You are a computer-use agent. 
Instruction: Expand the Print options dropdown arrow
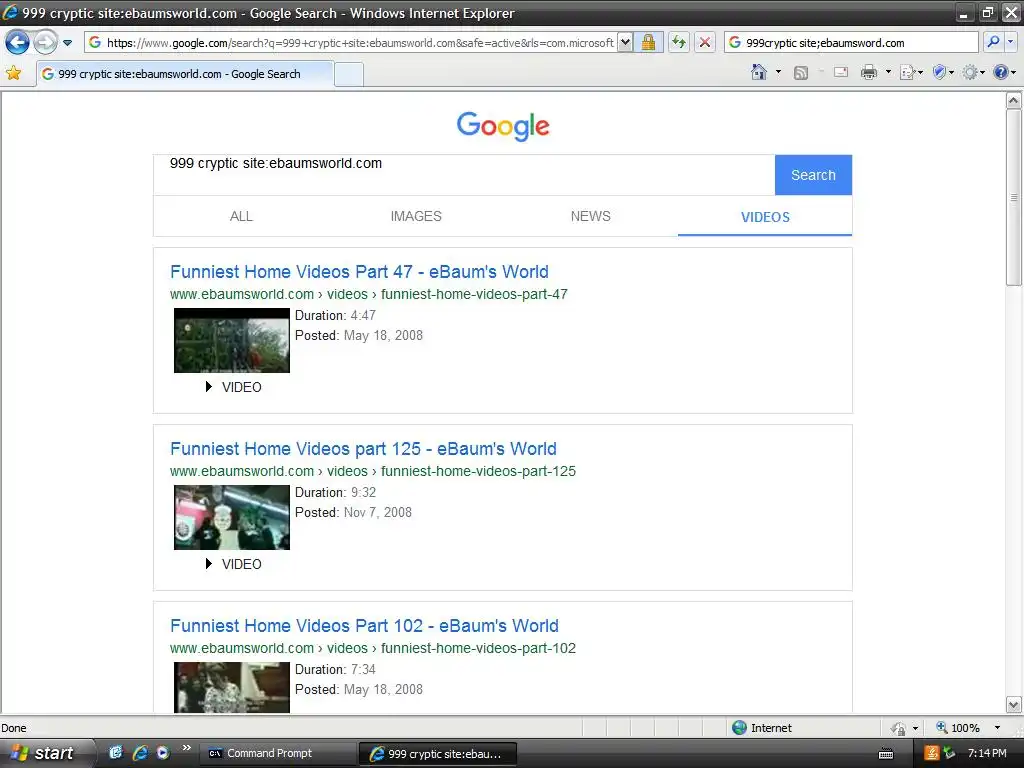pos(888,72)
